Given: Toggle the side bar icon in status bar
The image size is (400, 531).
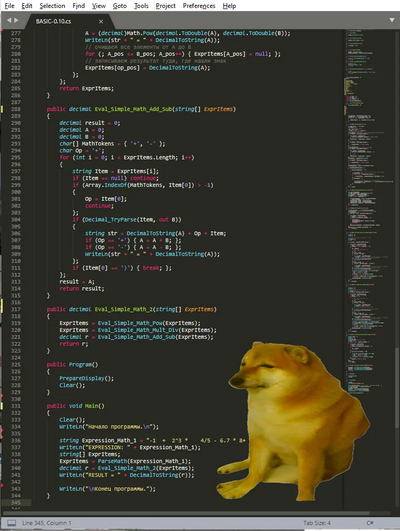Looking at the screenshot, I should tap(12, 523).
